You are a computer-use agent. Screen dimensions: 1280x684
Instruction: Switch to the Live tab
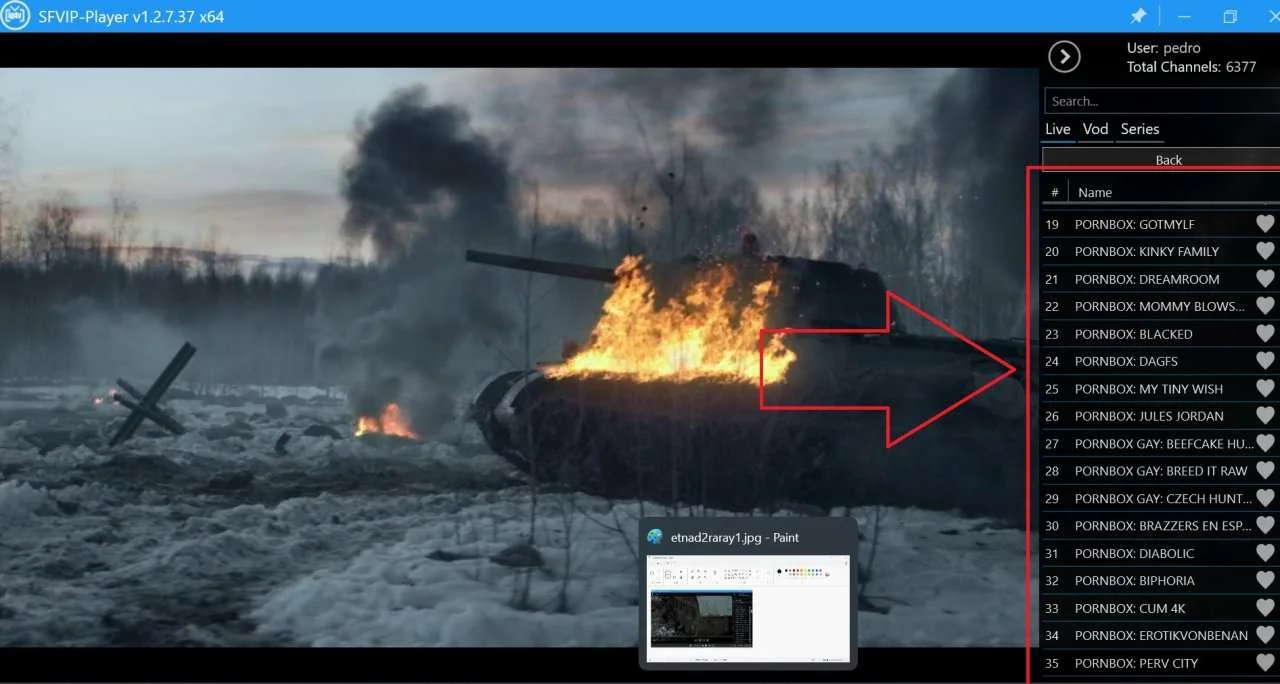1058,129
